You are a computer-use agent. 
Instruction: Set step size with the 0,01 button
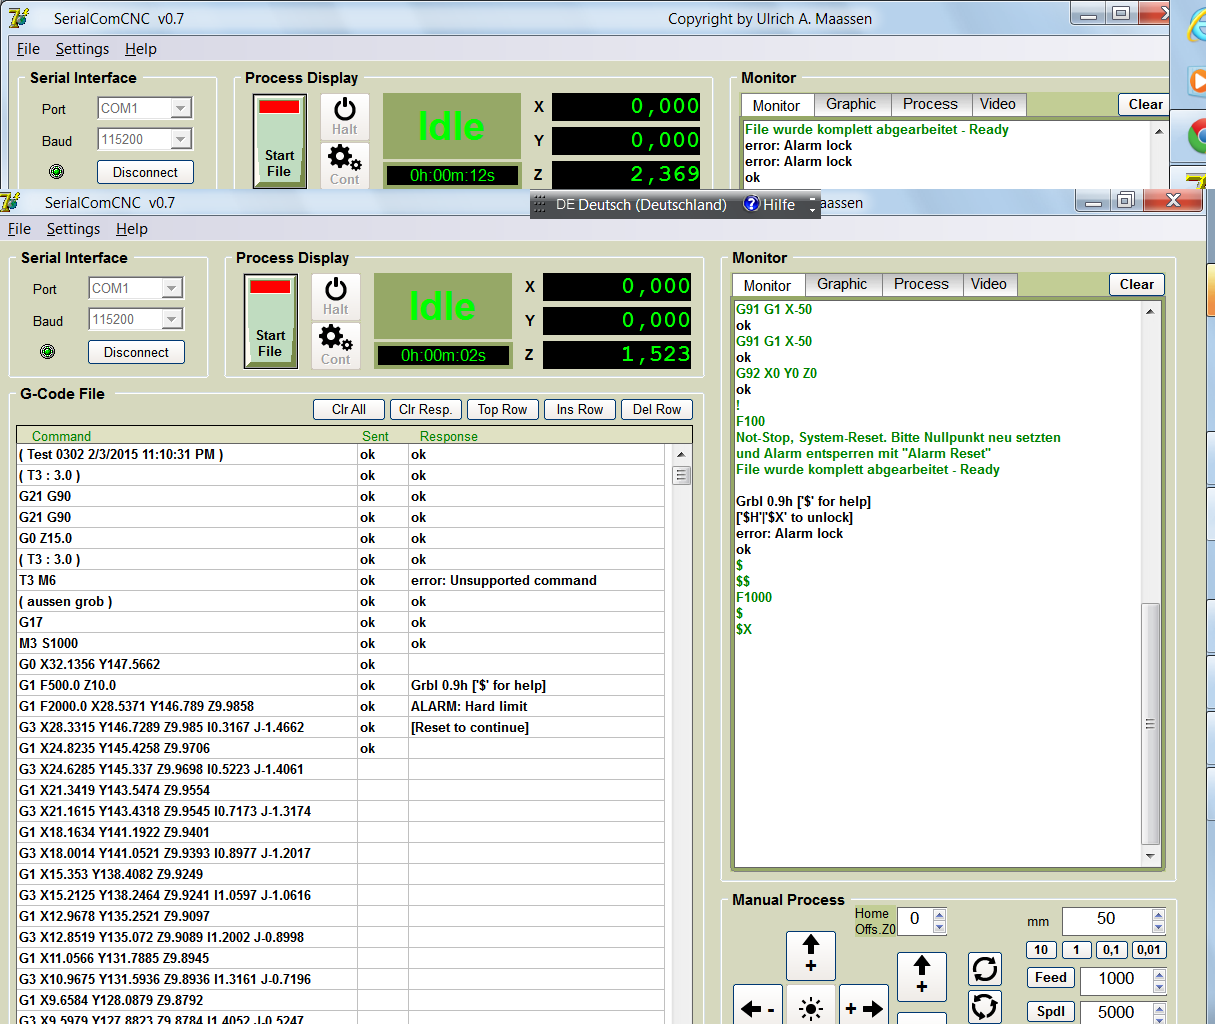click(1149, 950)
